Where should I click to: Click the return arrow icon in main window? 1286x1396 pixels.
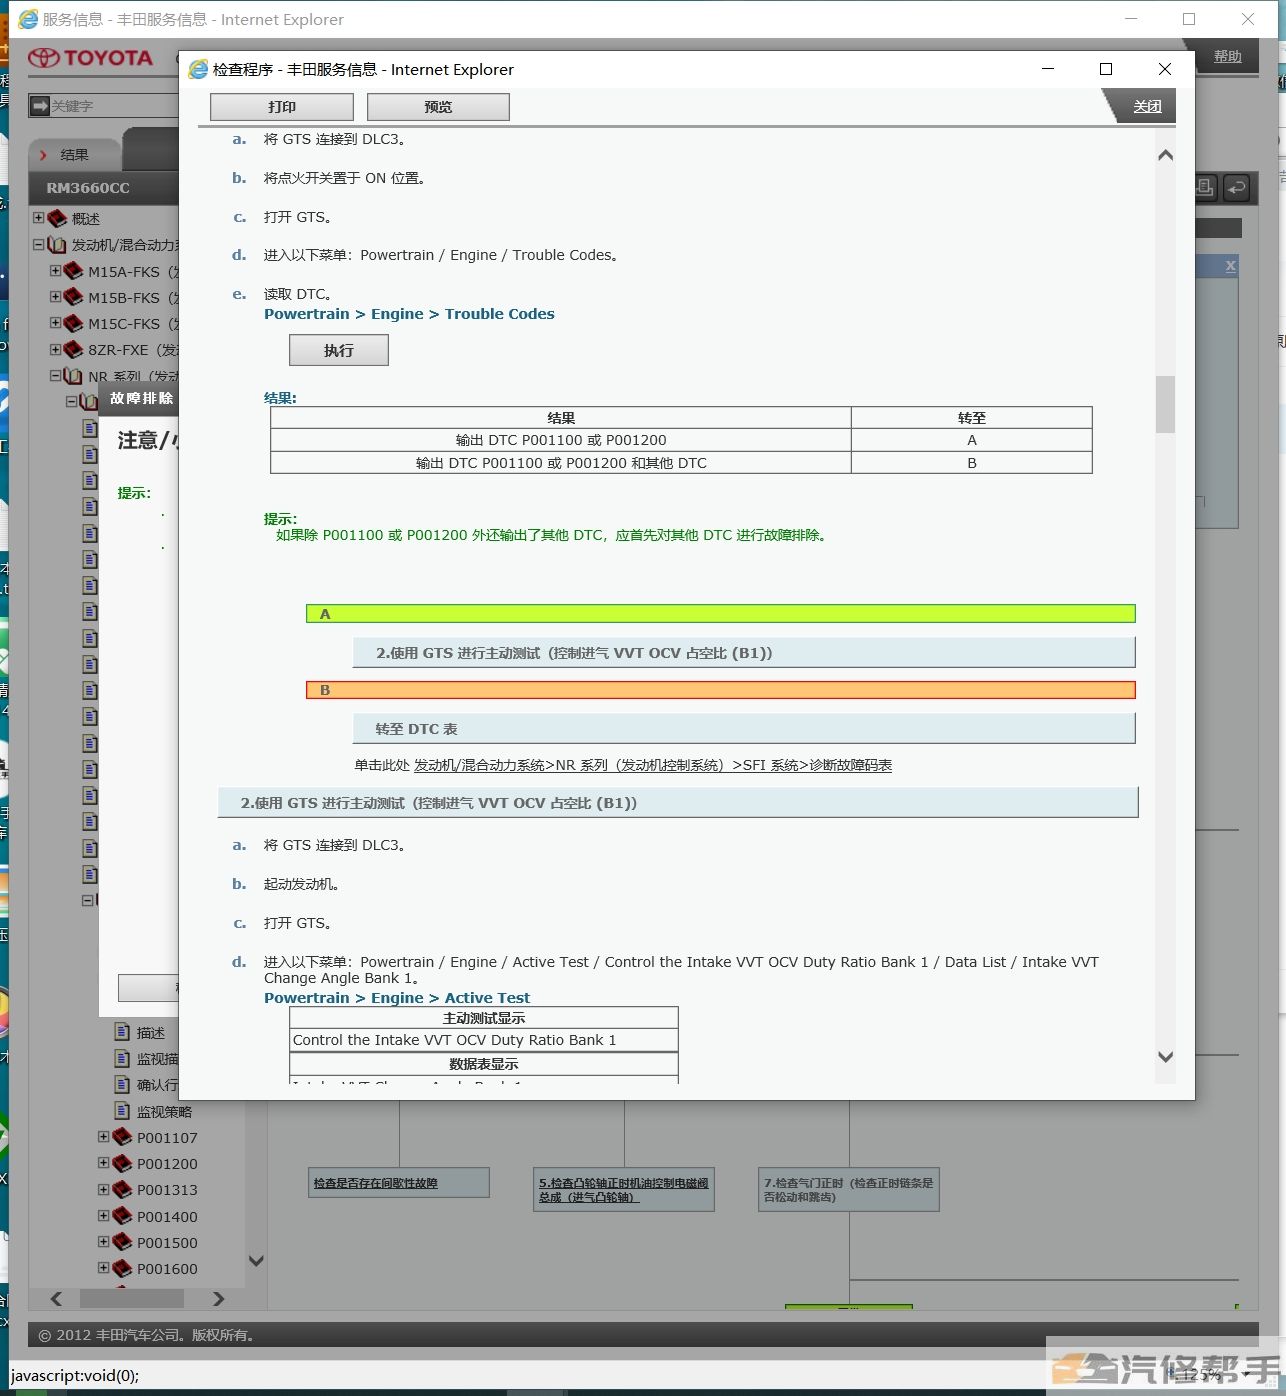tap(1237, 187)
